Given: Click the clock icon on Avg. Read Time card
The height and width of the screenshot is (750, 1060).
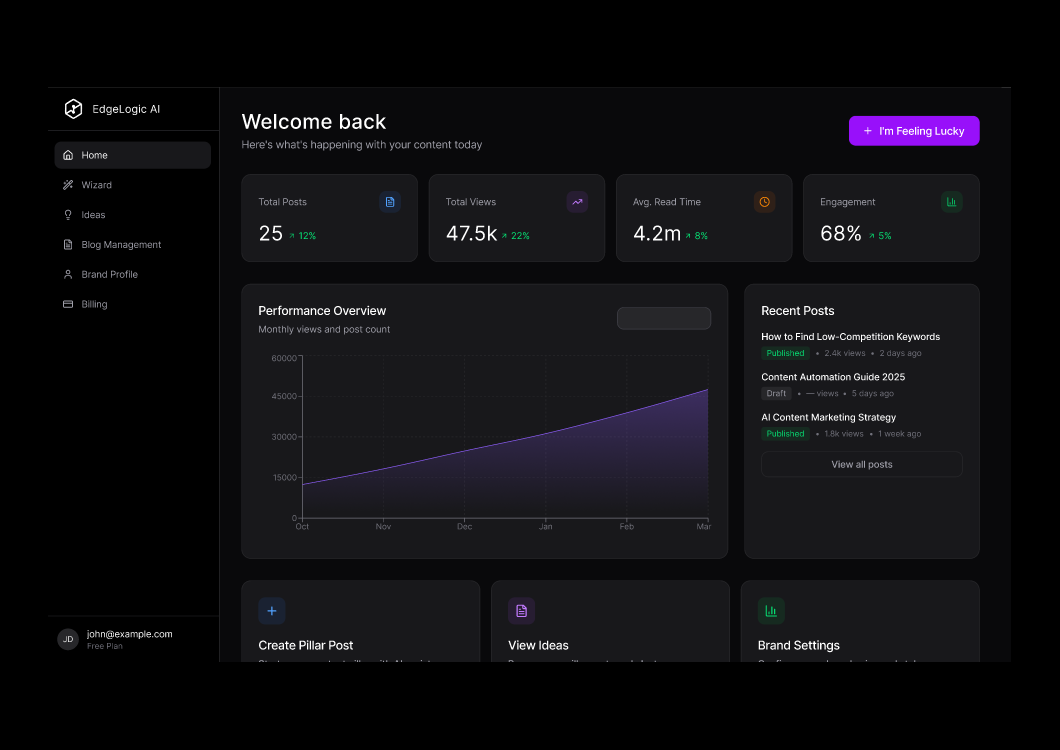Looking at the screenshot, I should click(764, 202).
